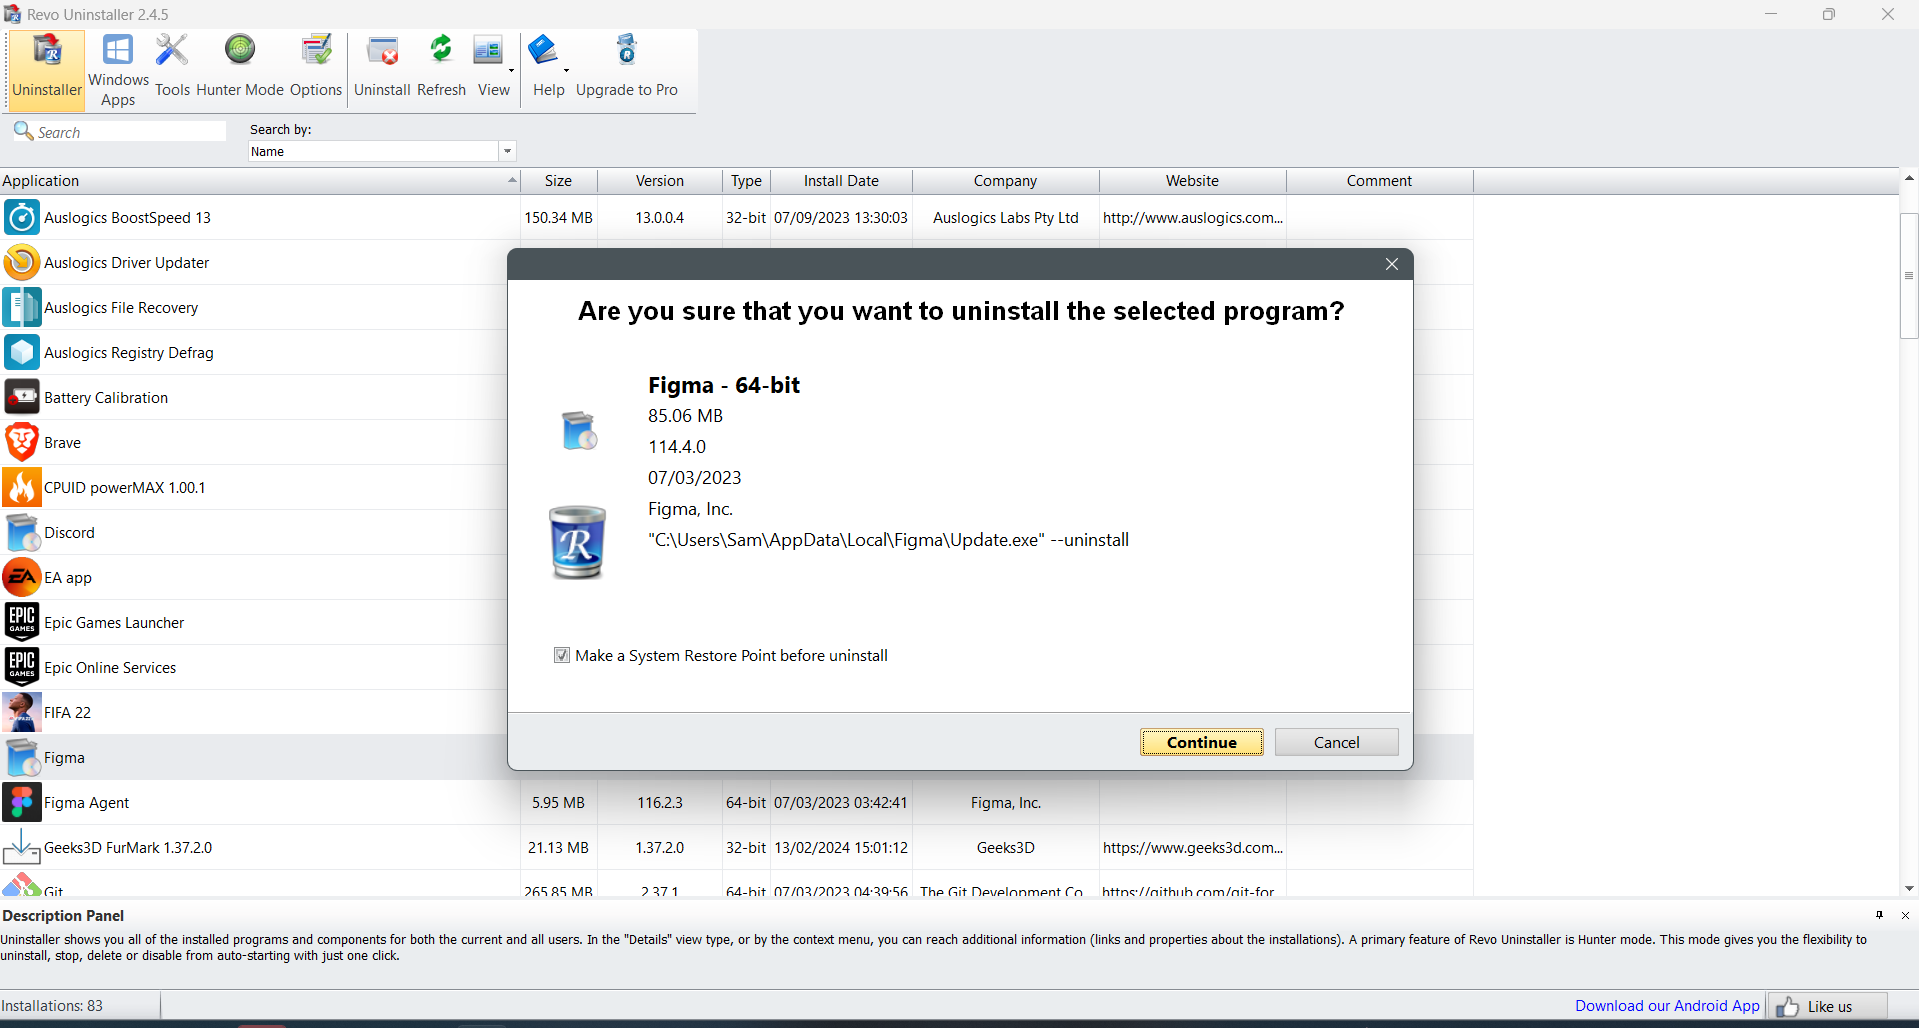The image size is (1919, 1028).
Task: Sort by the Application column header
Action: (x=260, y=181)
